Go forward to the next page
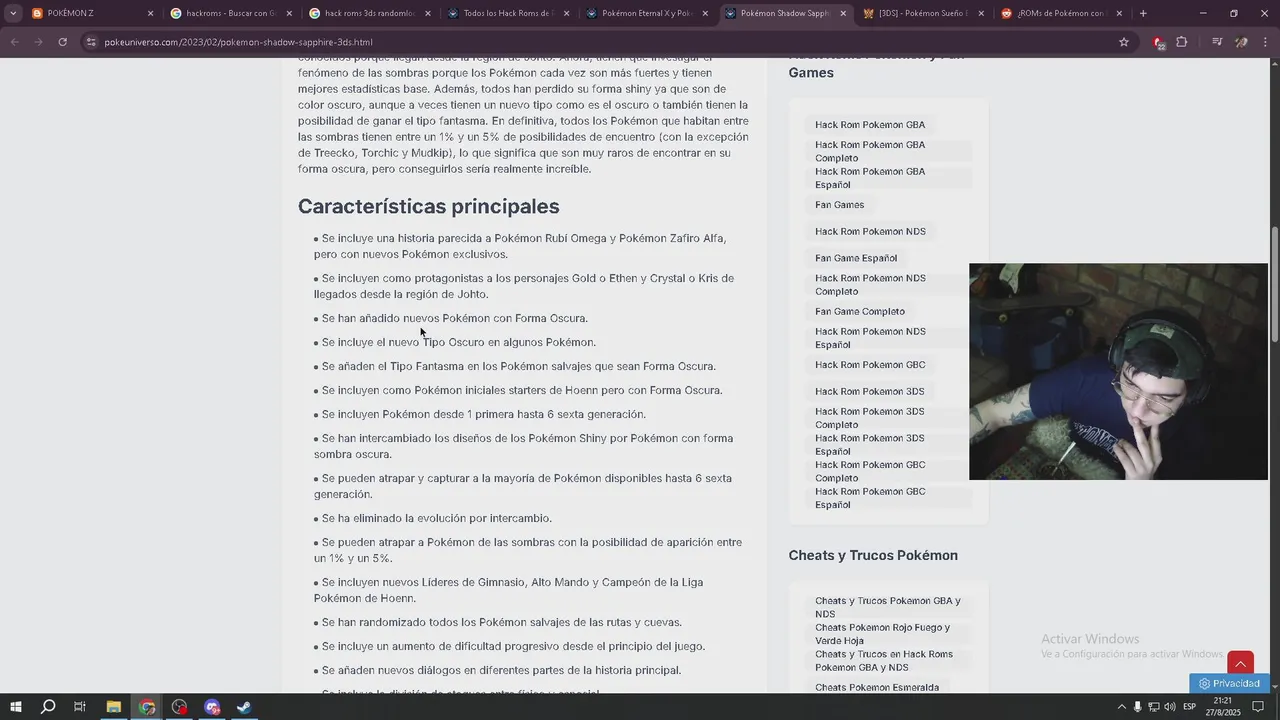Viewport: 1280px width, 720px height. tap(38, 42)
